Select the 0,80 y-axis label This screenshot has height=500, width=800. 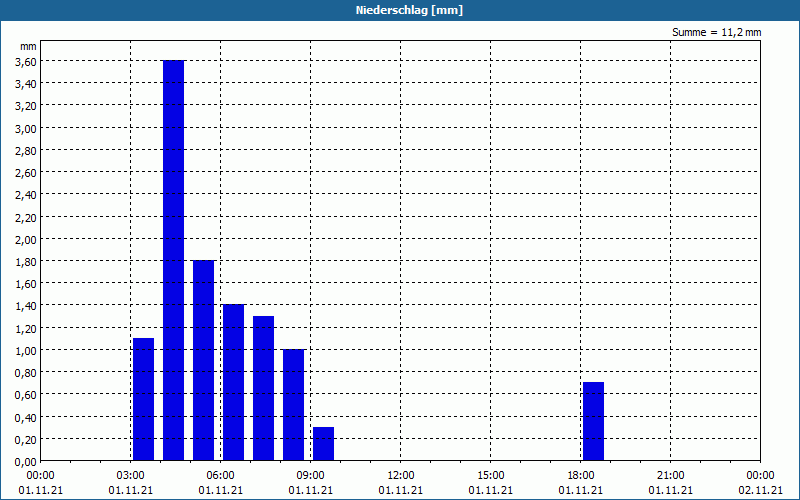click(26, 372)
